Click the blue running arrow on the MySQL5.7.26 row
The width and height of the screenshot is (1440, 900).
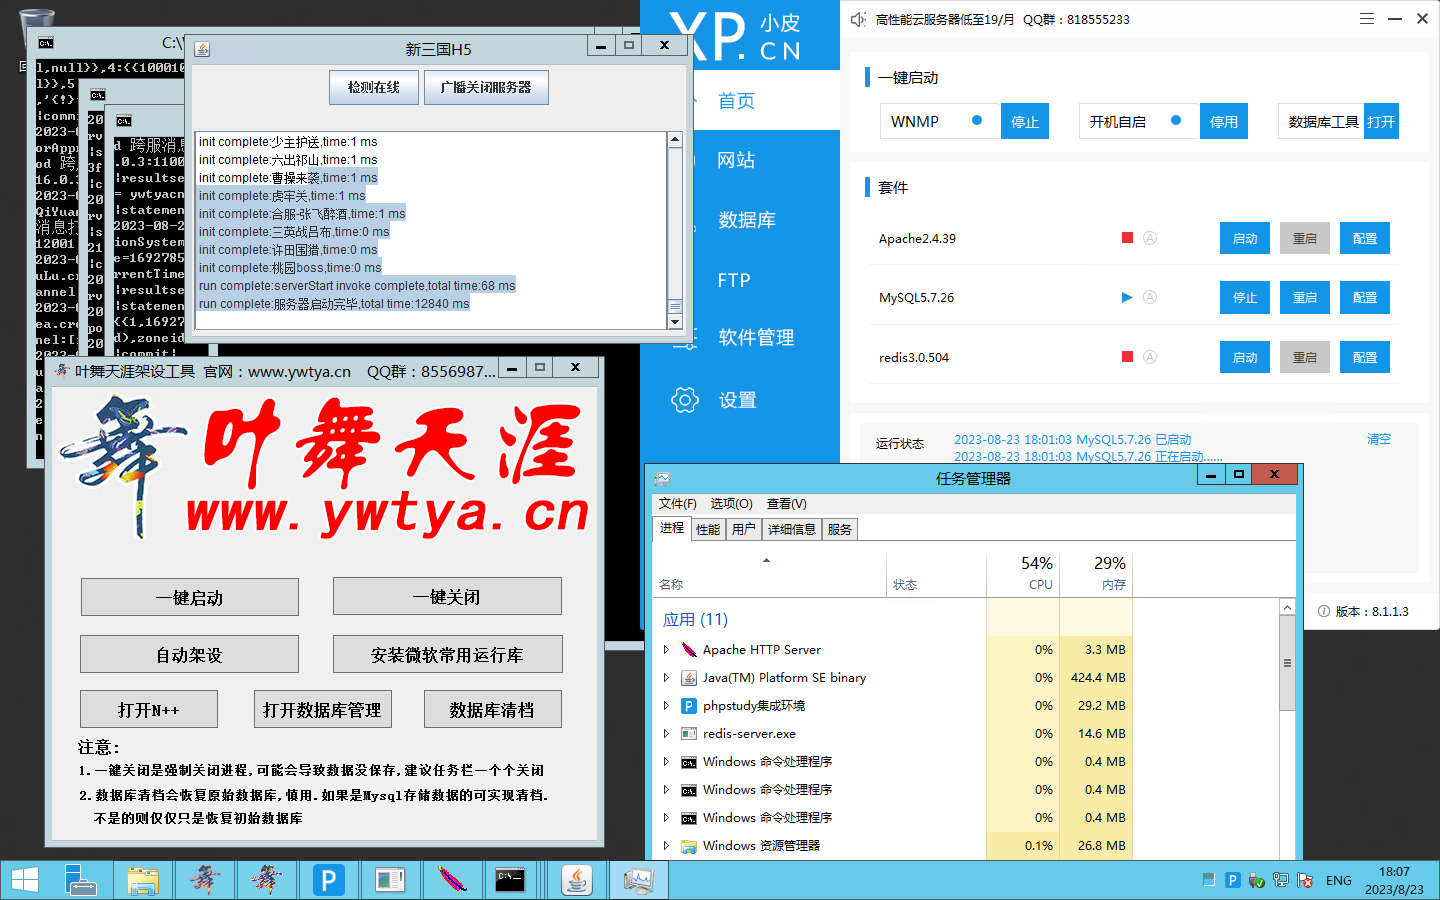pos(1127,297)
